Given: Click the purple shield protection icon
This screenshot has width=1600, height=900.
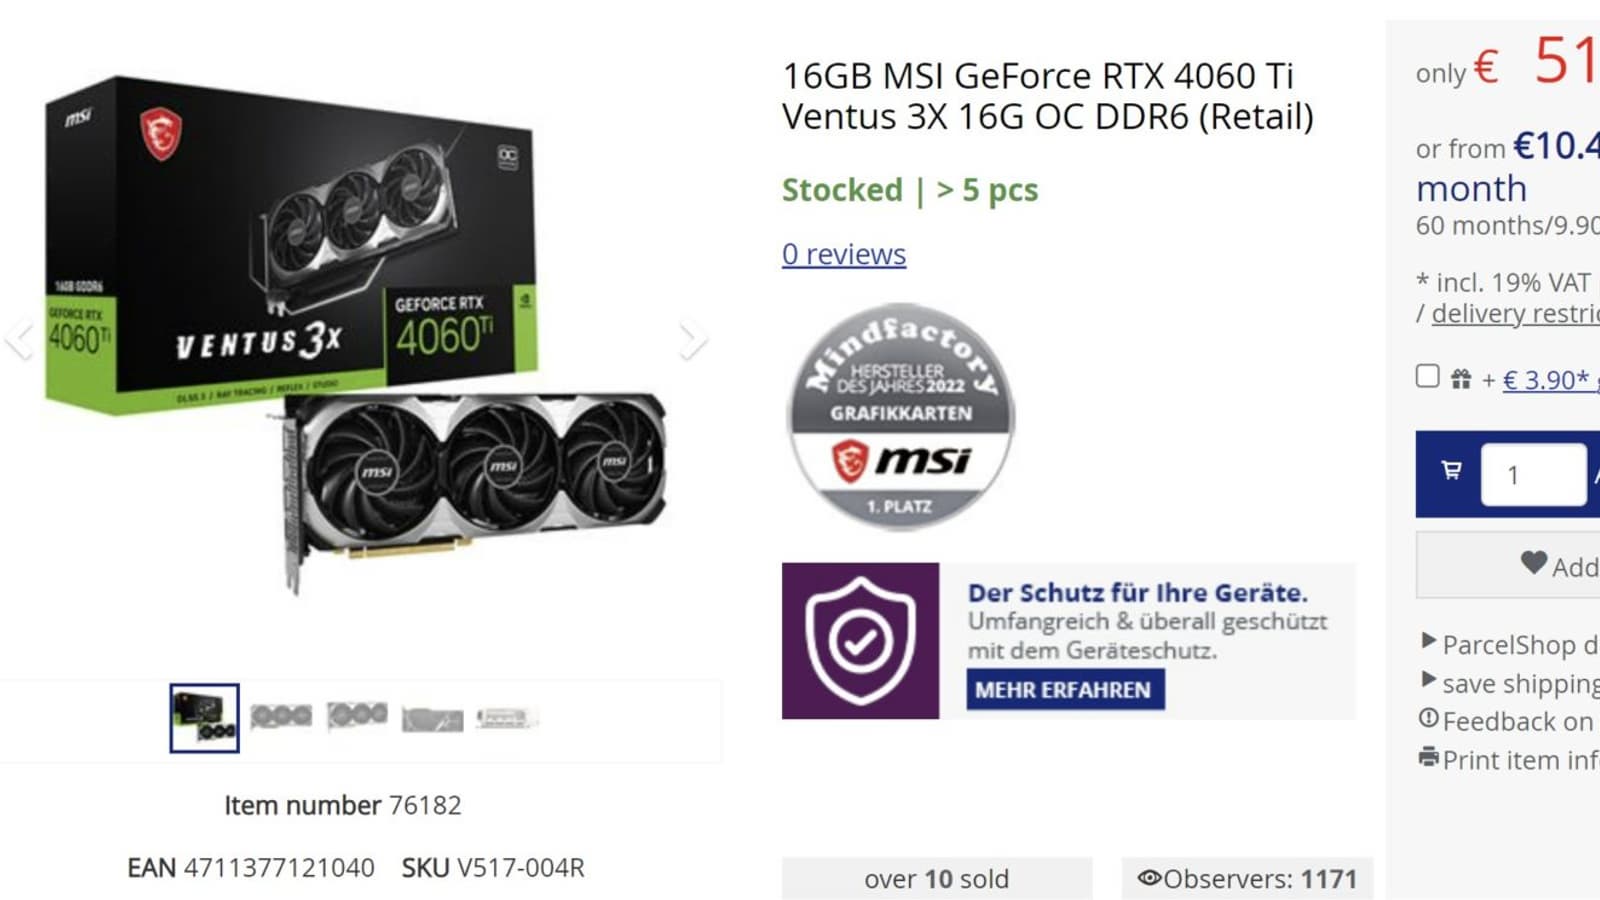Looking at the screenshot, I should coord(860,641).
